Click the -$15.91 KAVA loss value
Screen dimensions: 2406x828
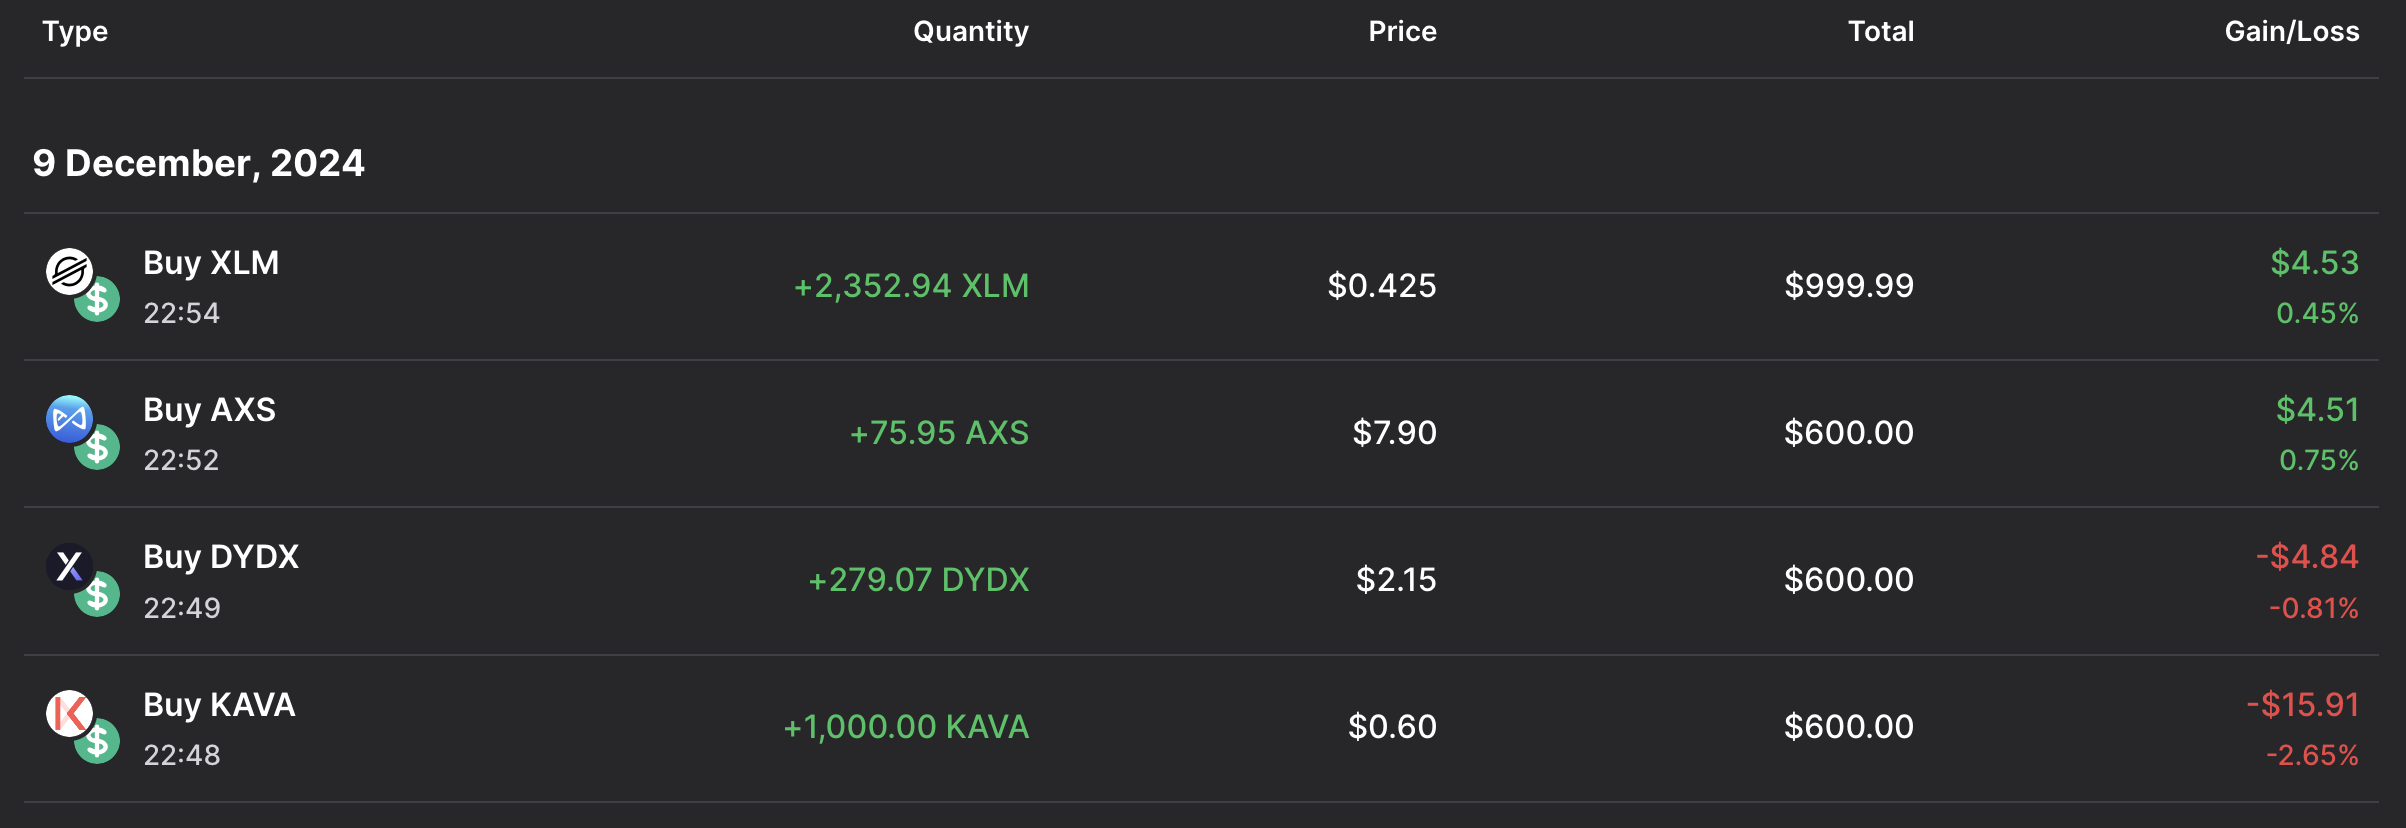click(x=2303, y=705)
